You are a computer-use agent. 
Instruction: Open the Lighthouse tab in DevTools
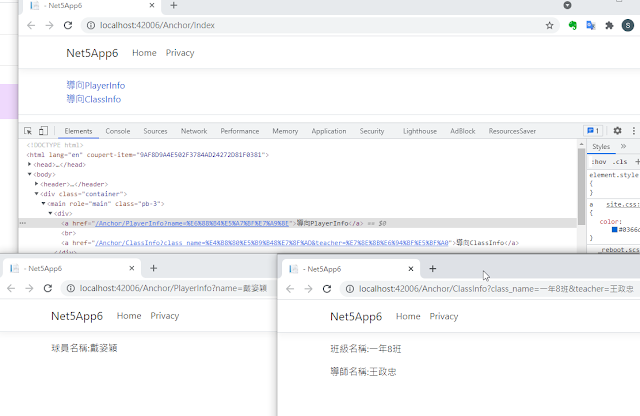[x=420, y=131]
